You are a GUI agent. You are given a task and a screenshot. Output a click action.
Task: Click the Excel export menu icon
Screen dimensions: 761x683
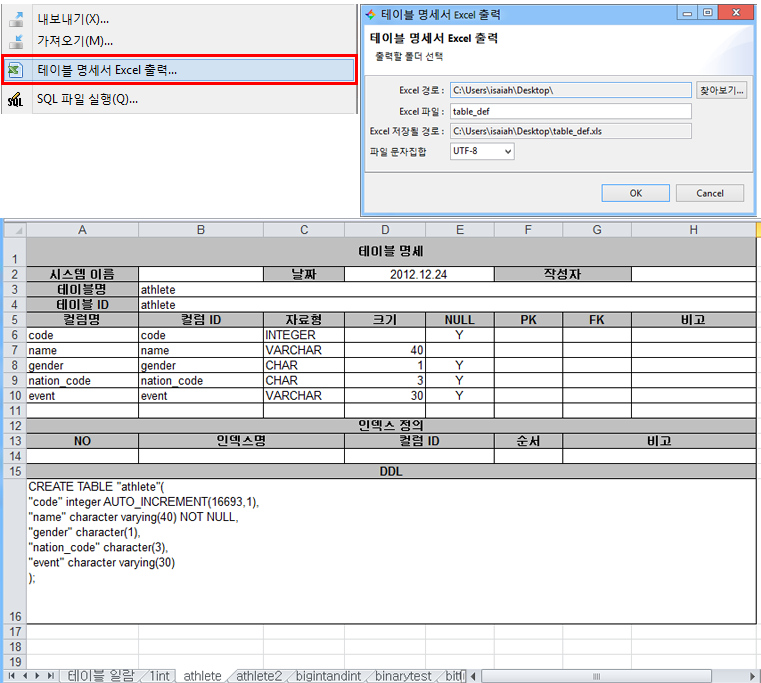[16, 70]
